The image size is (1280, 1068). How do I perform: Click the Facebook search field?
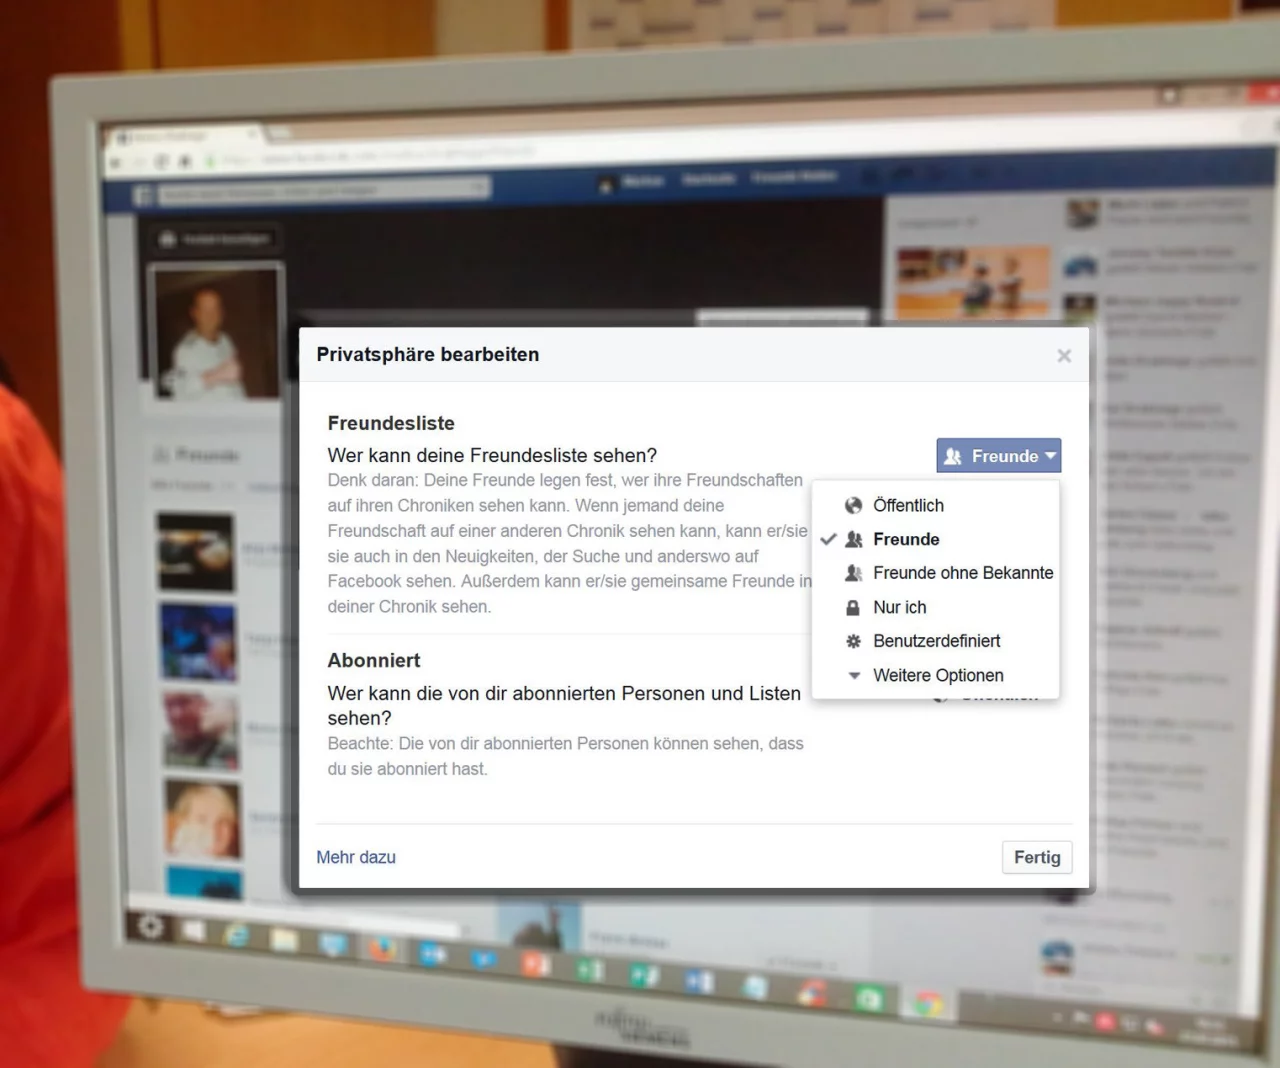pos(320,191)
